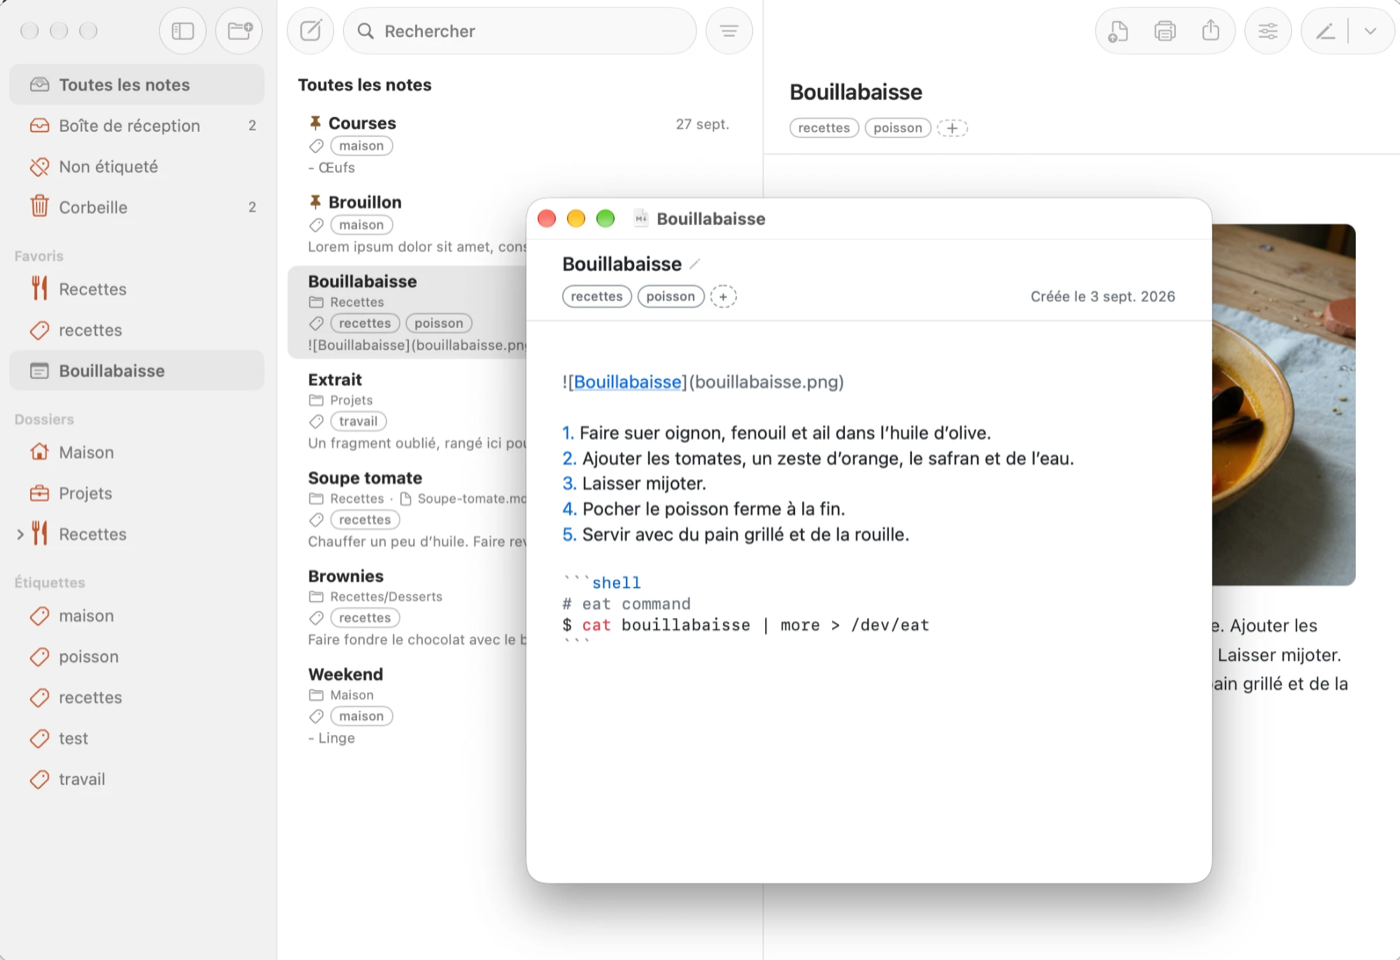1400x960 pixels.
Task: Open the pinned Courses note
Action: [519, 145]
